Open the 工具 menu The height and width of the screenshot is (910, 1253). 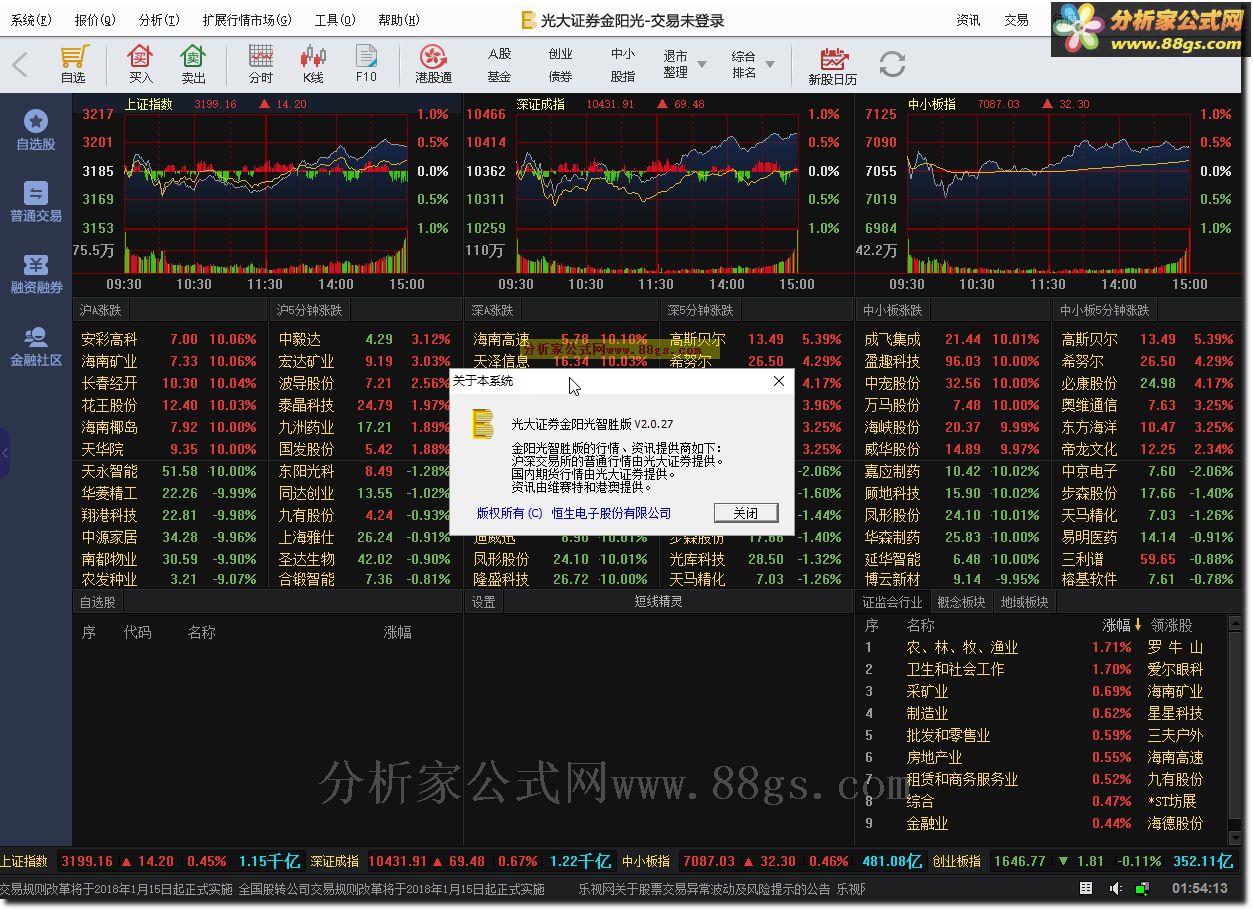tap(335, 20)
